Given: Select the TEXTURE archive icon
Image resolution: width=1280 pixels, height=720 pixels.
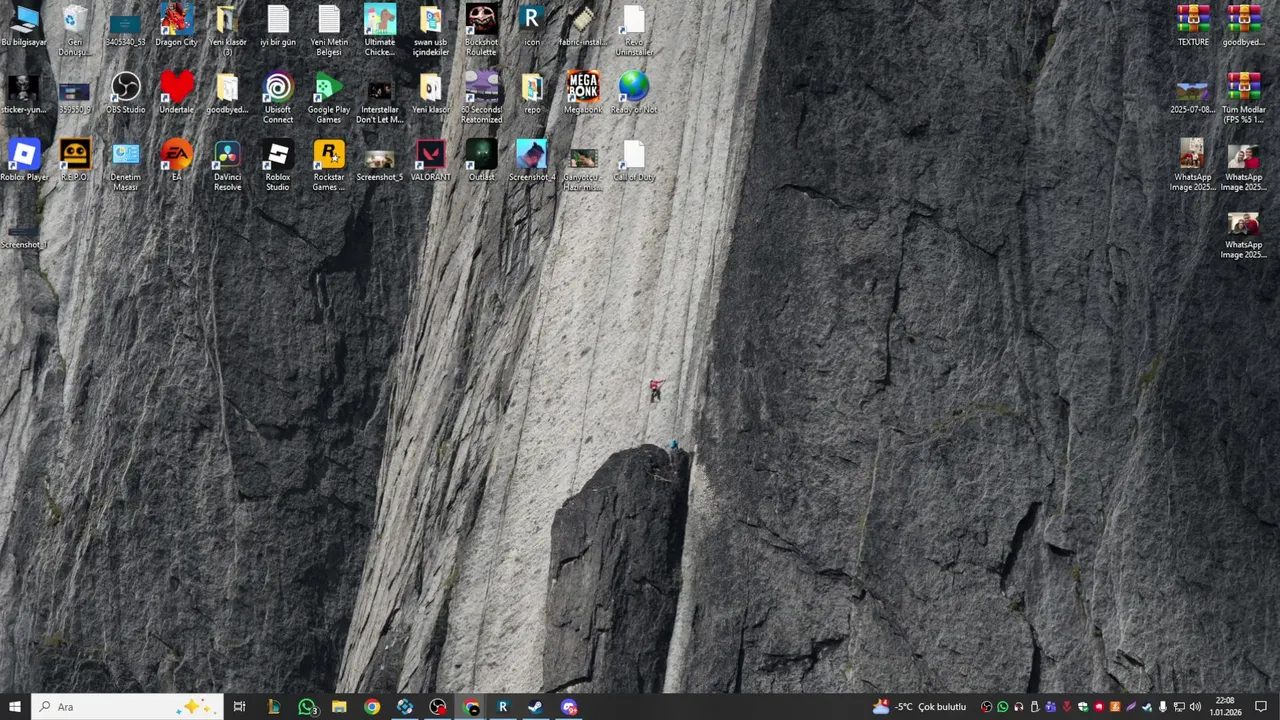Looking at the screenshot, I should click(1193, 26).
